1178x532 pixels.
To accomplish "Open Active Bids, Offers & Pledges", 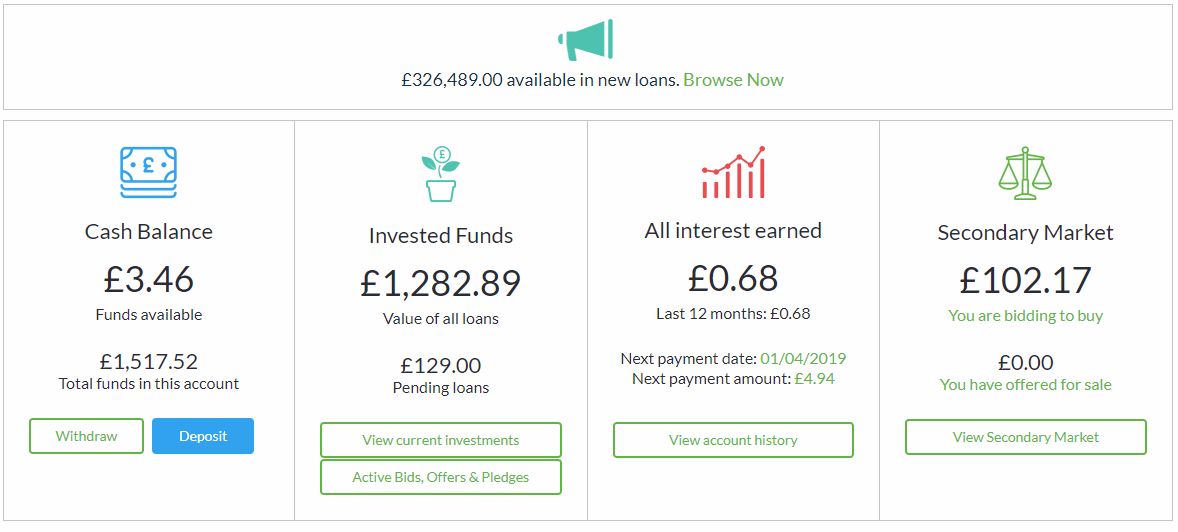I will pyautogui.click(x=440, y=477).
